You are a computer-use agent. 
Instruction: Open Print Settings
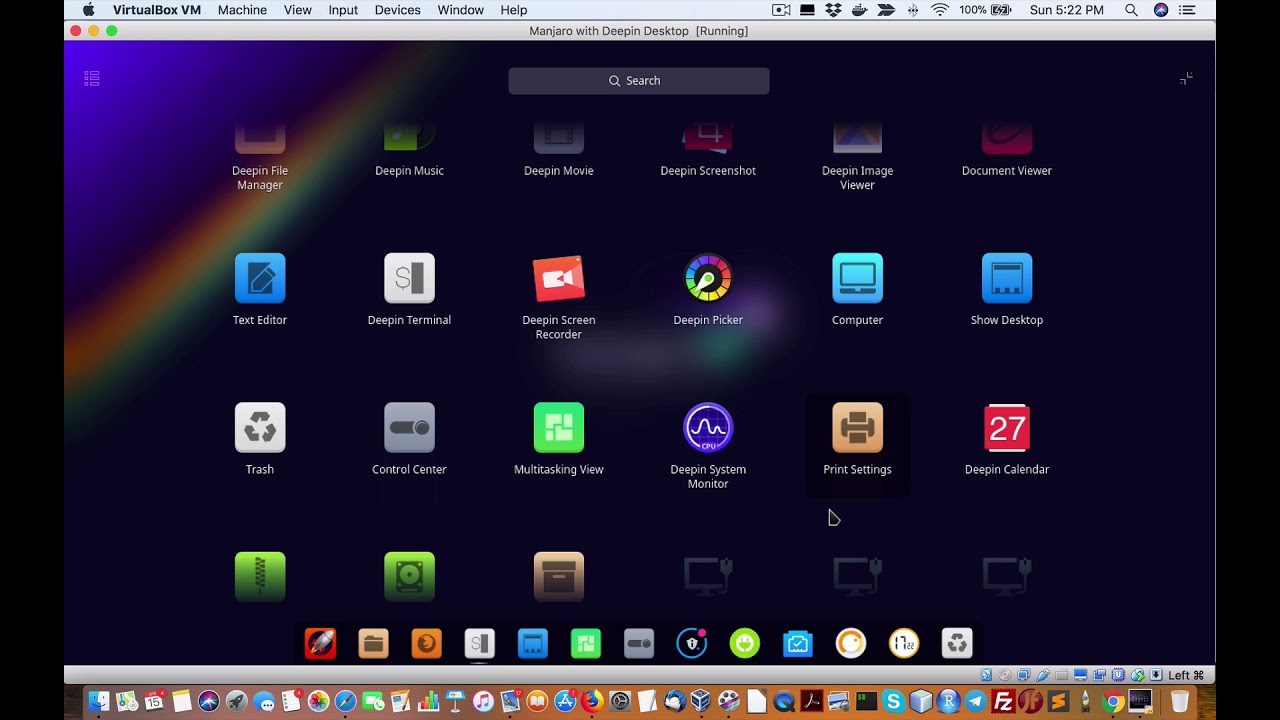857,428
